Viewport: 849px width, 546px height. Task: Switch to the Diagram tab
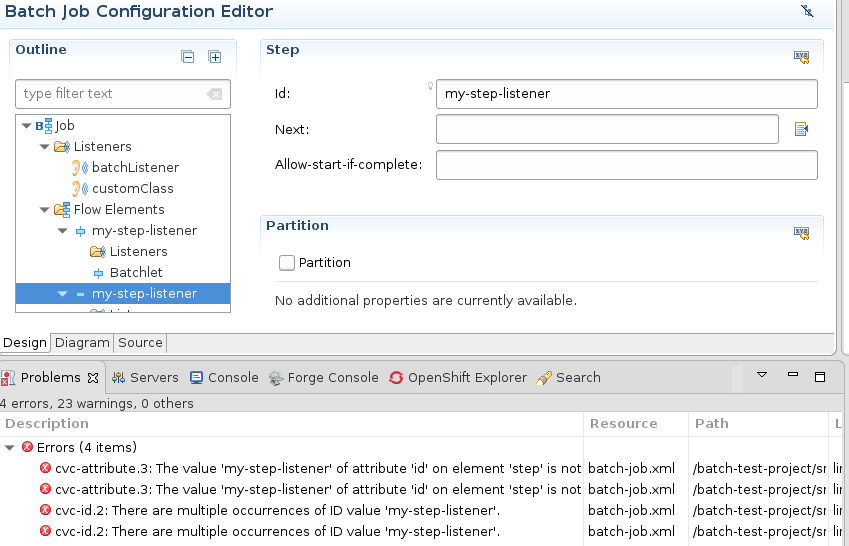(82, 343)
